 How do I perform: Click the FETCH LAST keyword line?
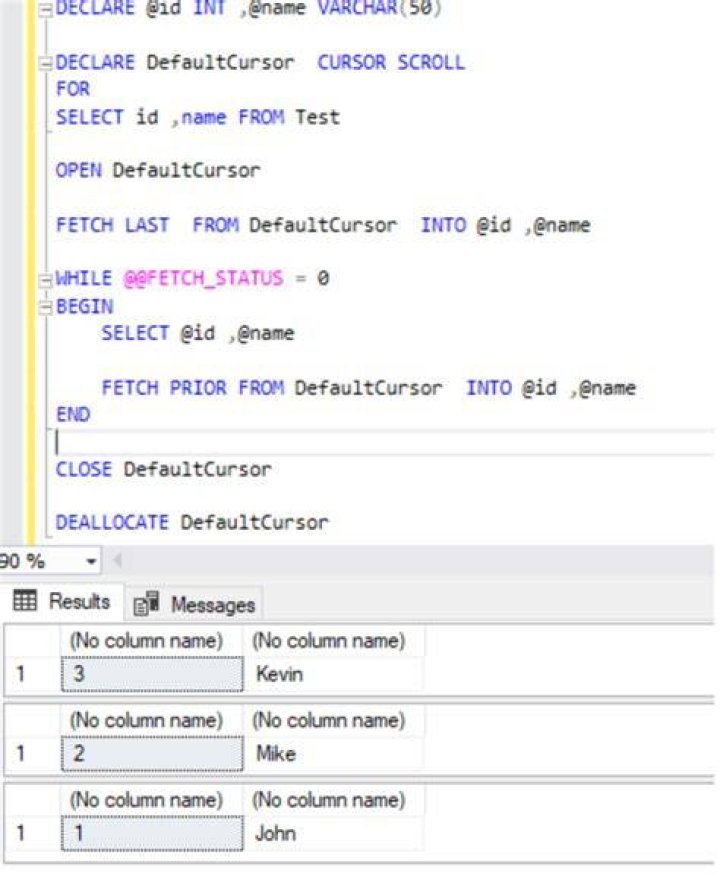point(323,225)
